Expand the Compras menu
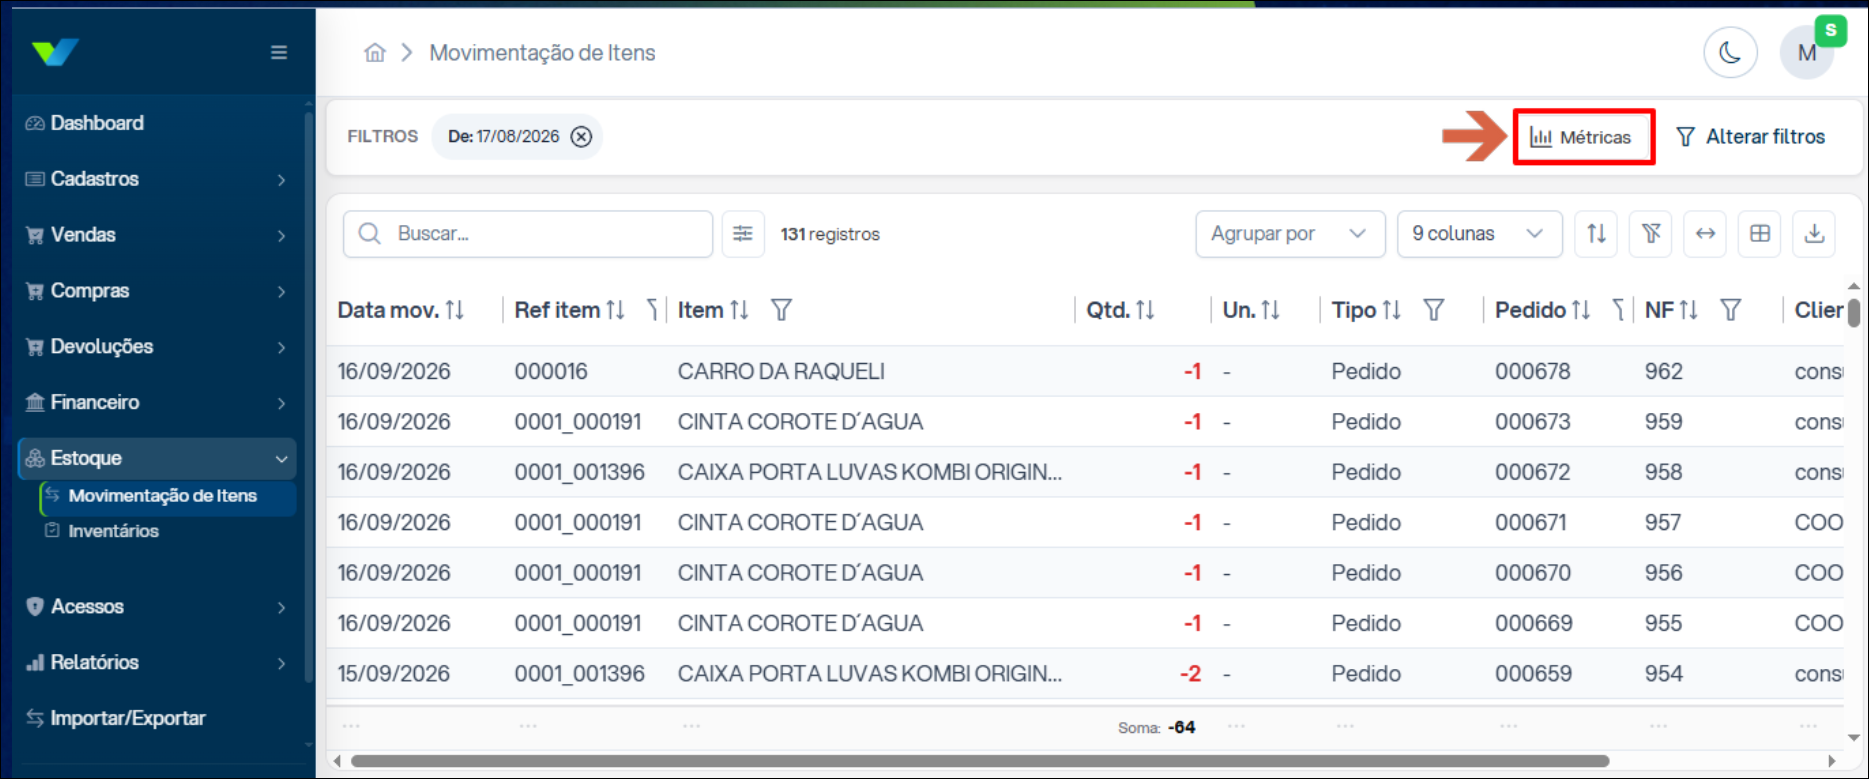This screenshot has height=779, width=1869. (157, 291)
